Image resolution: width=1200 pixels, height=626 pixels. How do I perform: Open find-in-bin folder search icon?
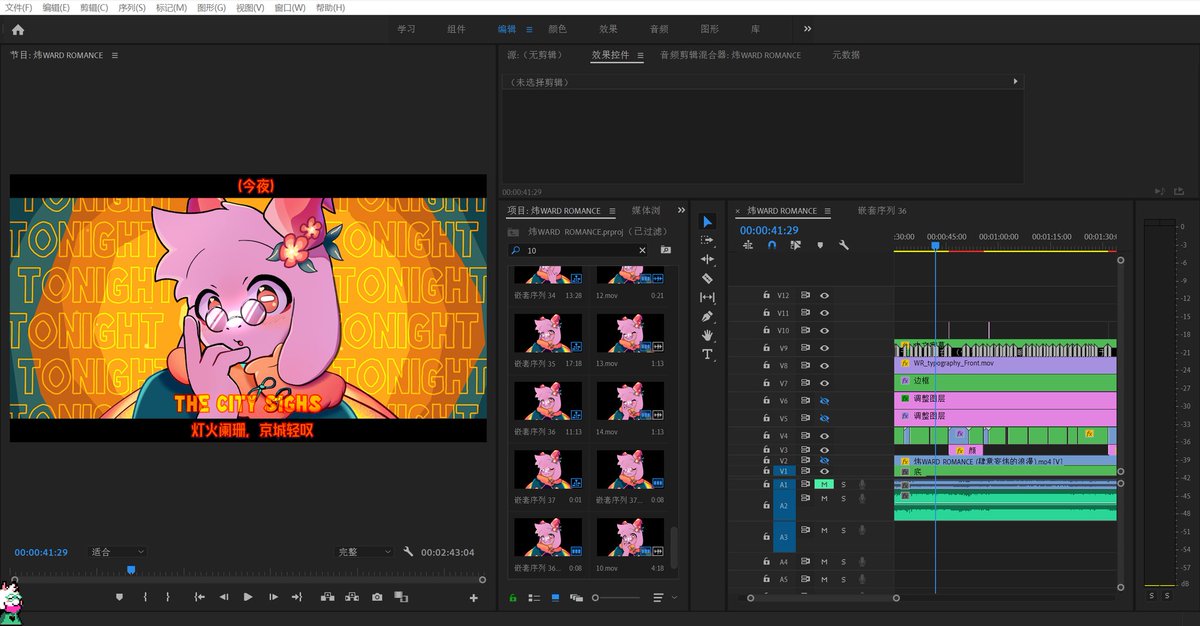[666, 250]
